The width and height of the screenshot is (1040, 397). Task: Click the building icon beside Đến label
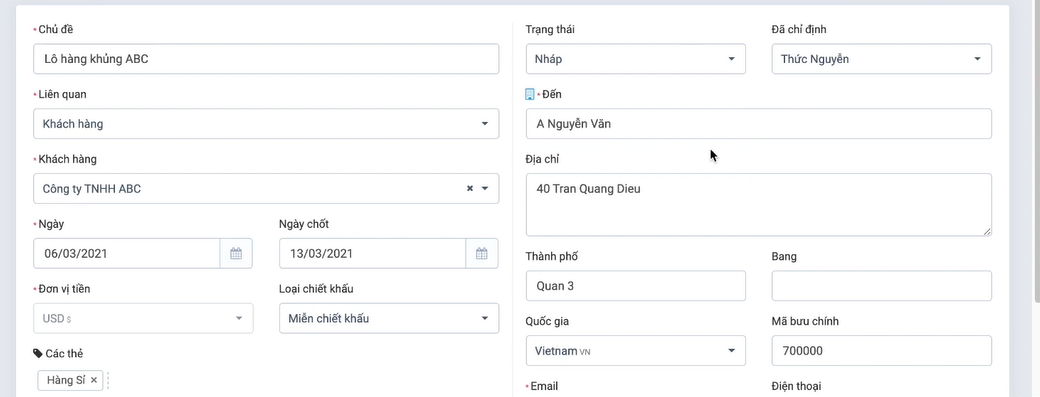(x=529, y=94)
